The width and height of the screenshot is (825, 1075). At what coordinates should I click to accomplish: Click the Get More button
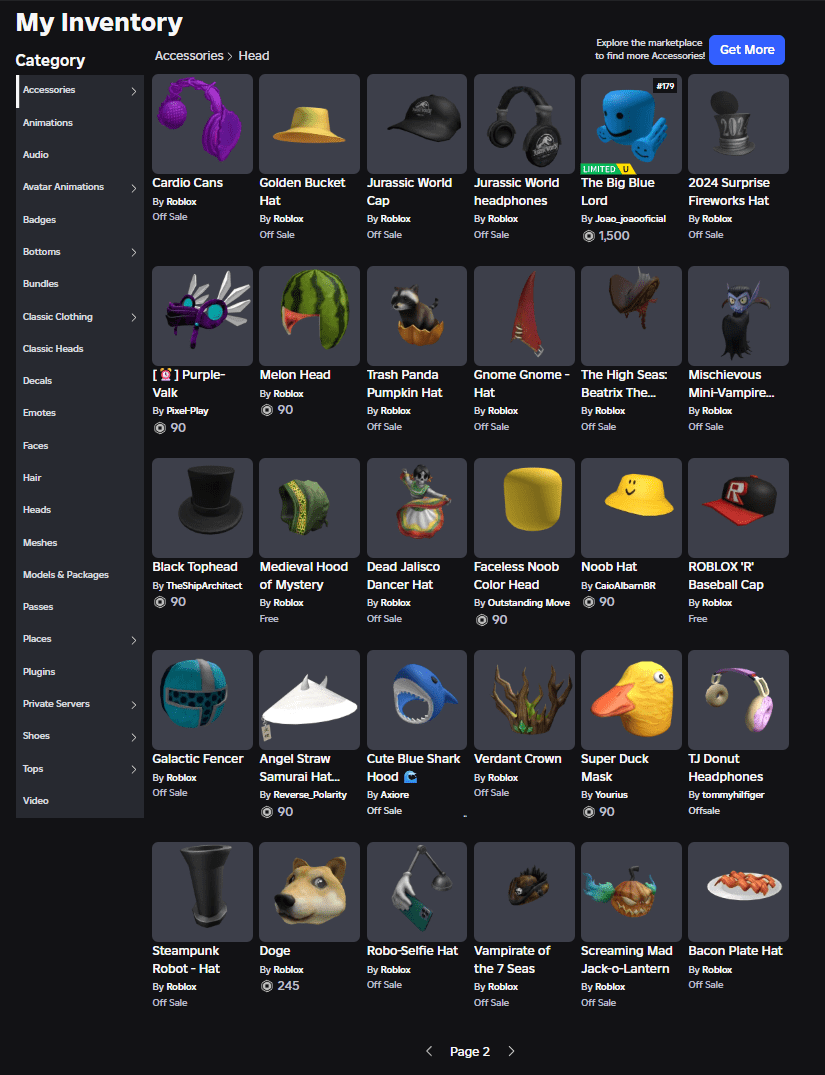pyautogui.click(x=746, y=49)
